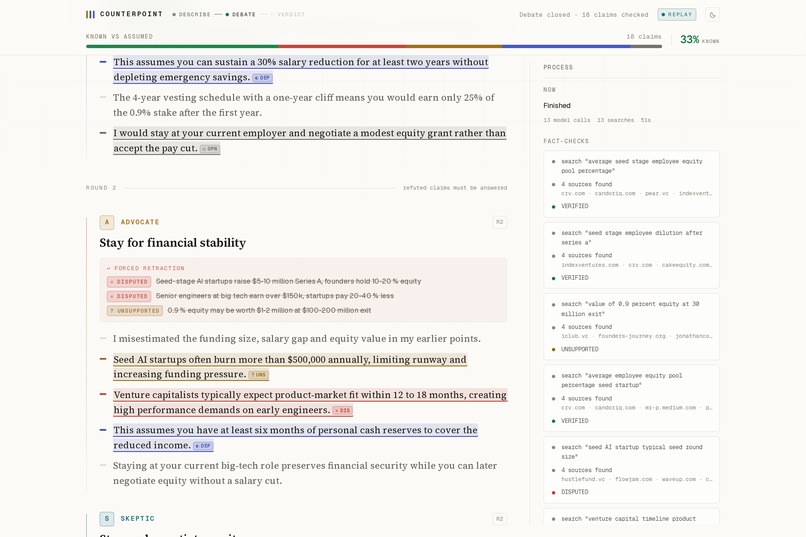Image resolution: width=806 pixels, height=537 pixels.
Task: Select claim about negotiating a modest equity grant
Action: click(309, 140)
